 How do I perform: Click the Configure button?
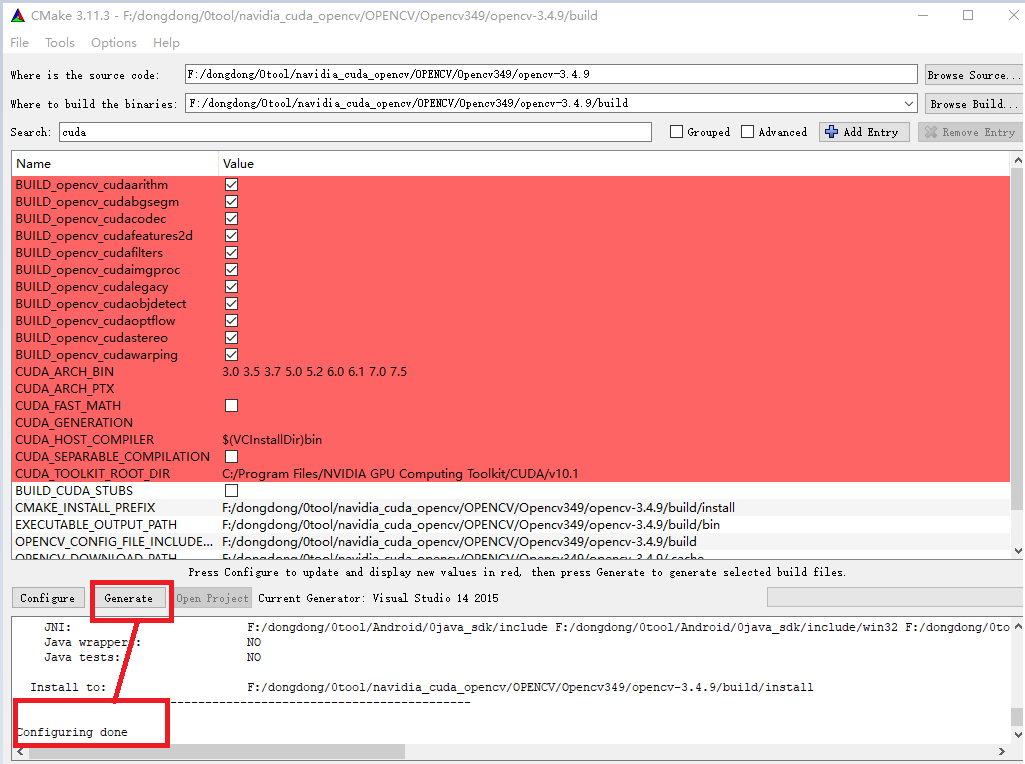(47, 598)
